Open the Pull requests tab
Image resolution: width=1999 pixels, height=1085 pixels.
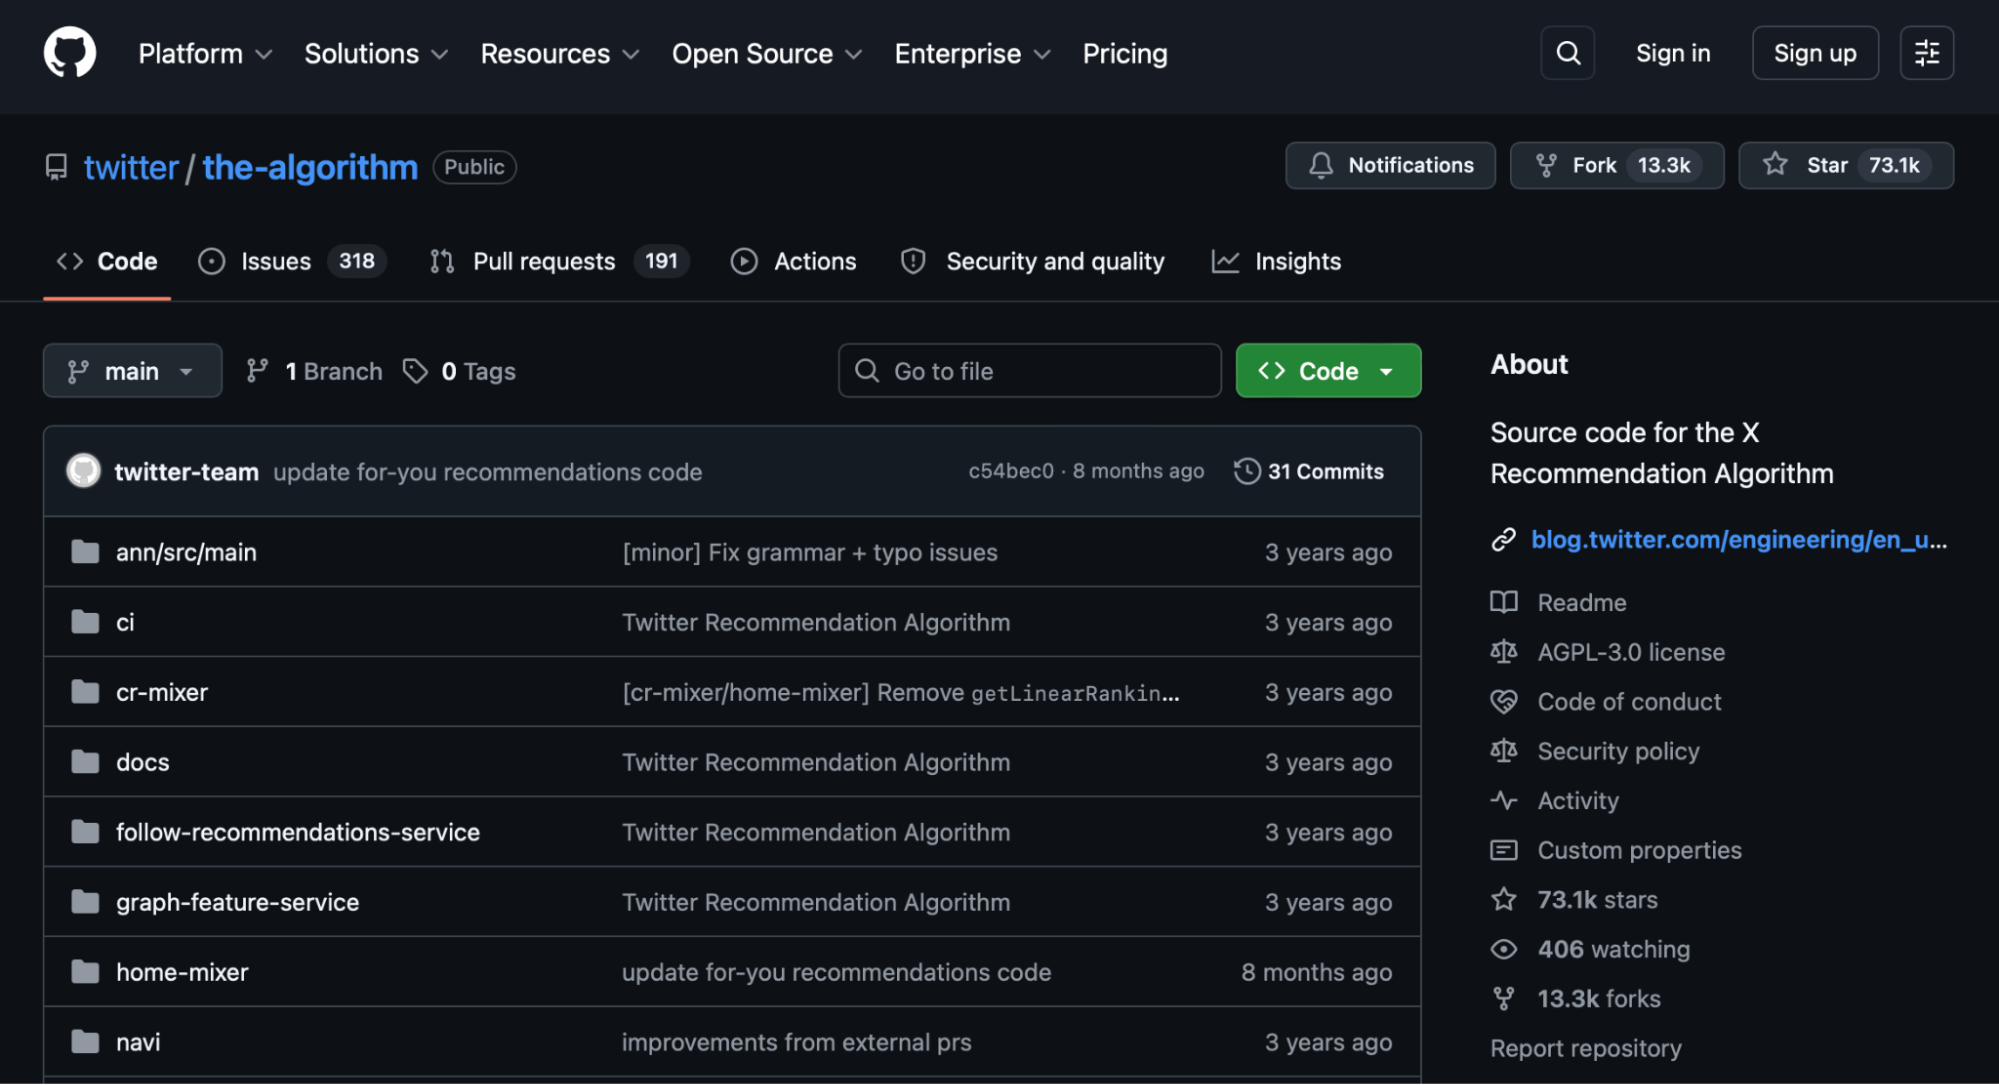pyautogui.click(x=559, y=262)
